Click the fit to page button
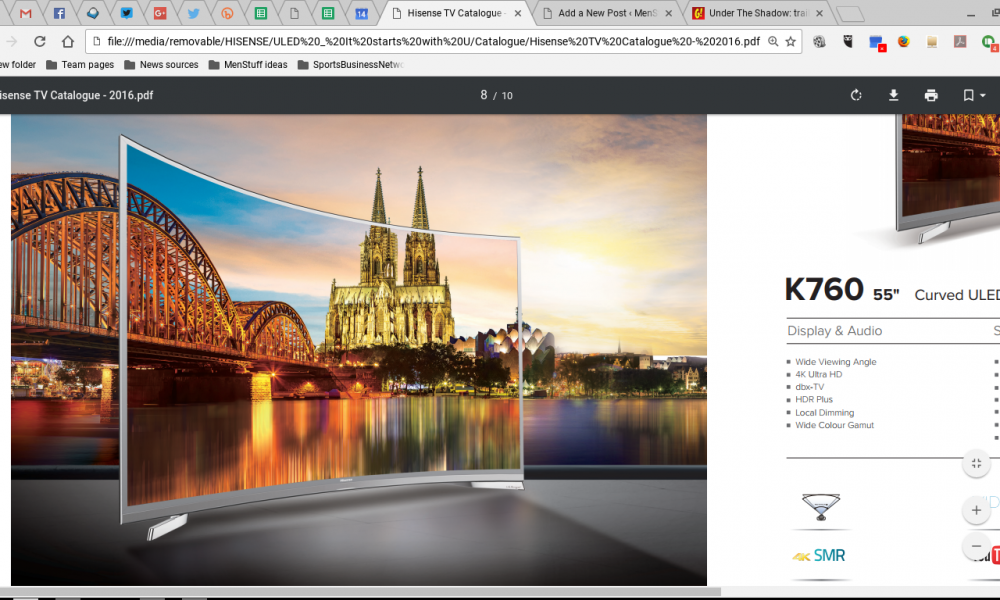 coord(975,463)
